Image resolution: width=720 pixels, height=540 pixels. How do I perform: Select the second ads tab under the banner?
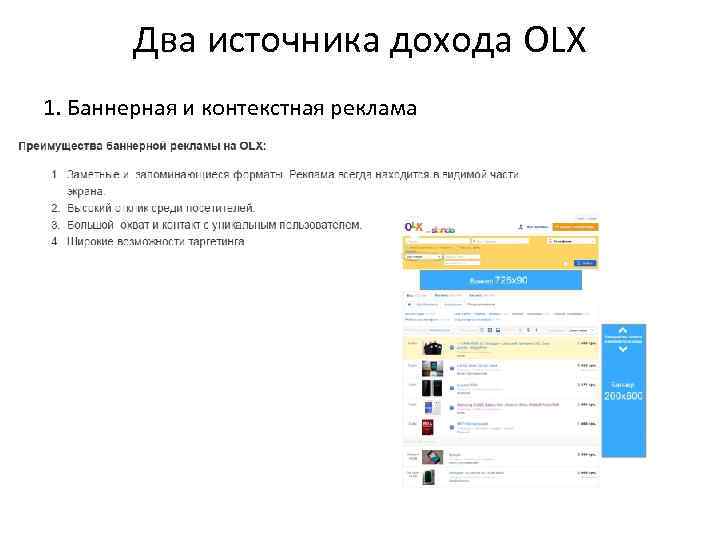coord(448,295)
